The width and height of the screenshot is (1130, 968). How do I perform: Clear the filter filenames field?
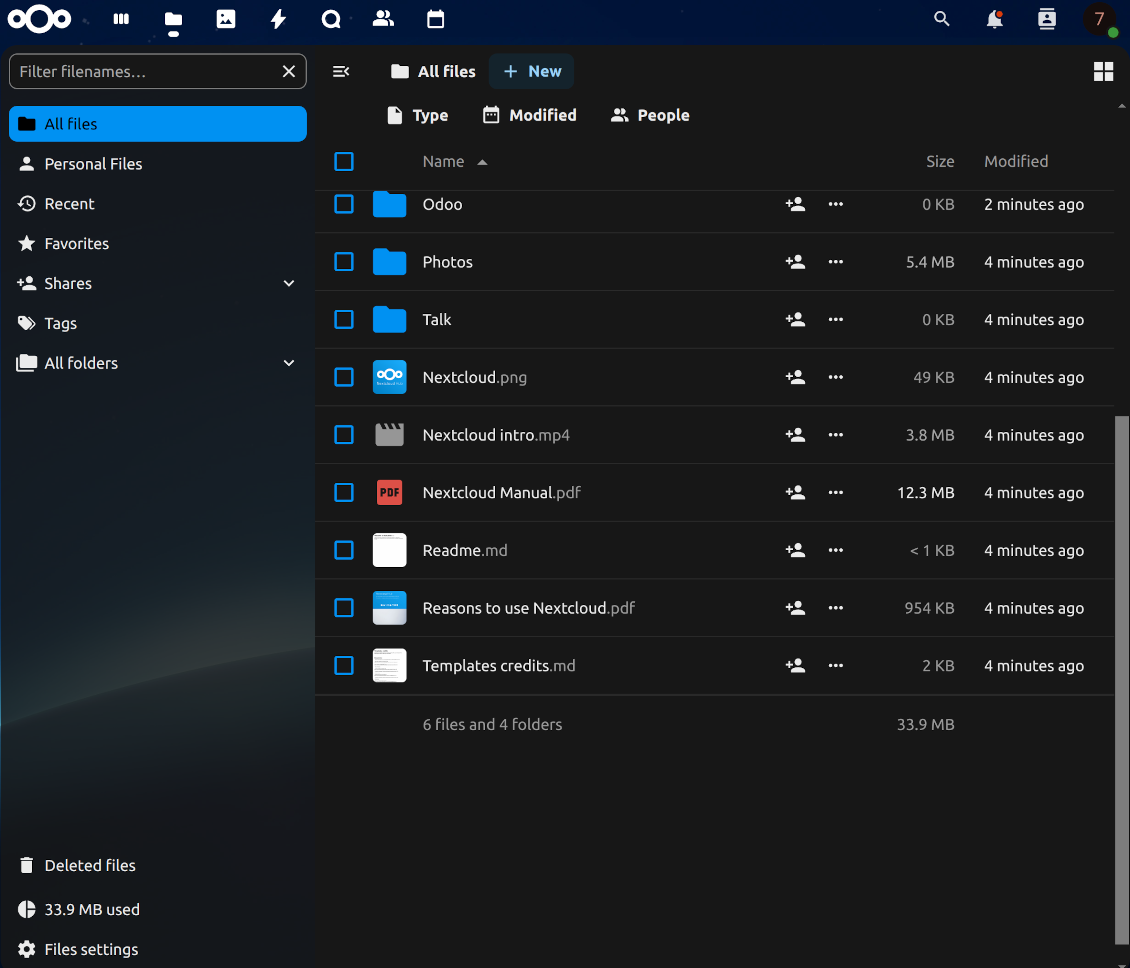(x=288, y=71)
